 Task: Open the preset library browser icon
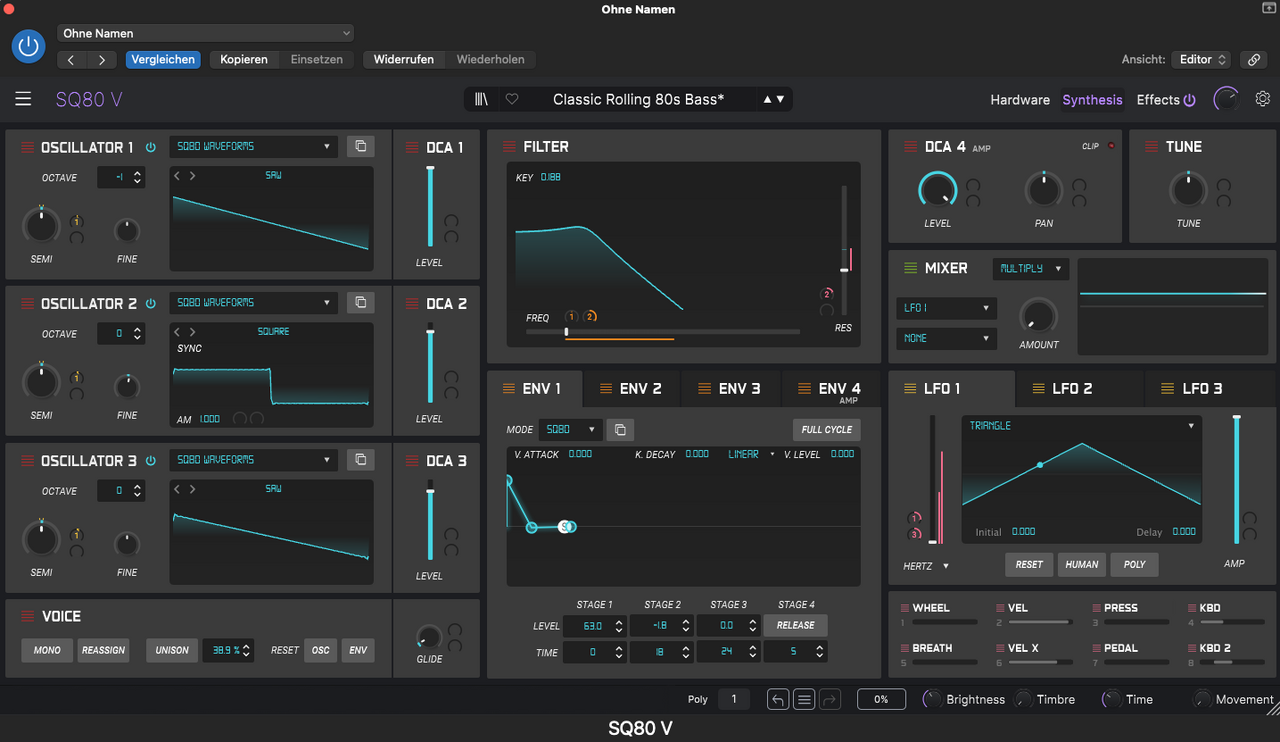point(482,99)
